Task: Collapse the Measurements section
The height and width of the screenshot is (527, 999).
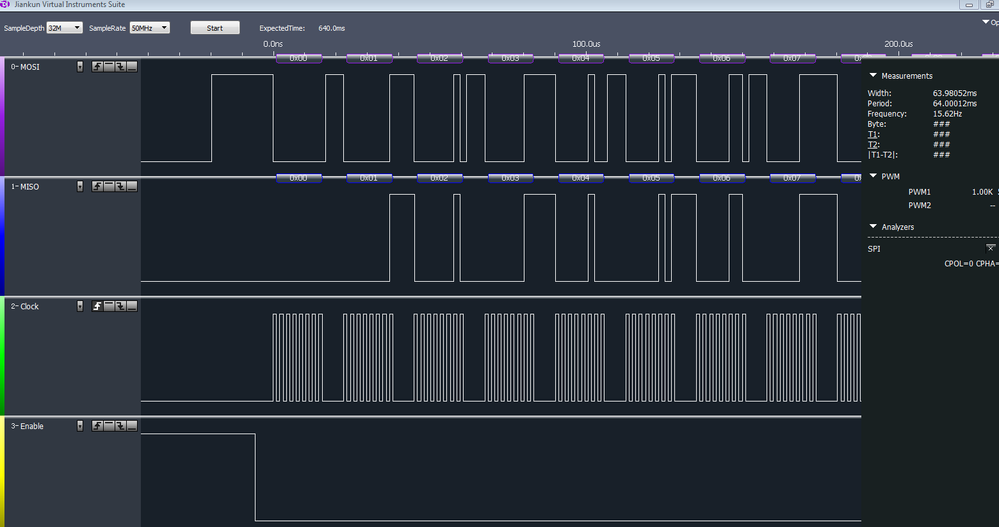Action: point(873,75)
